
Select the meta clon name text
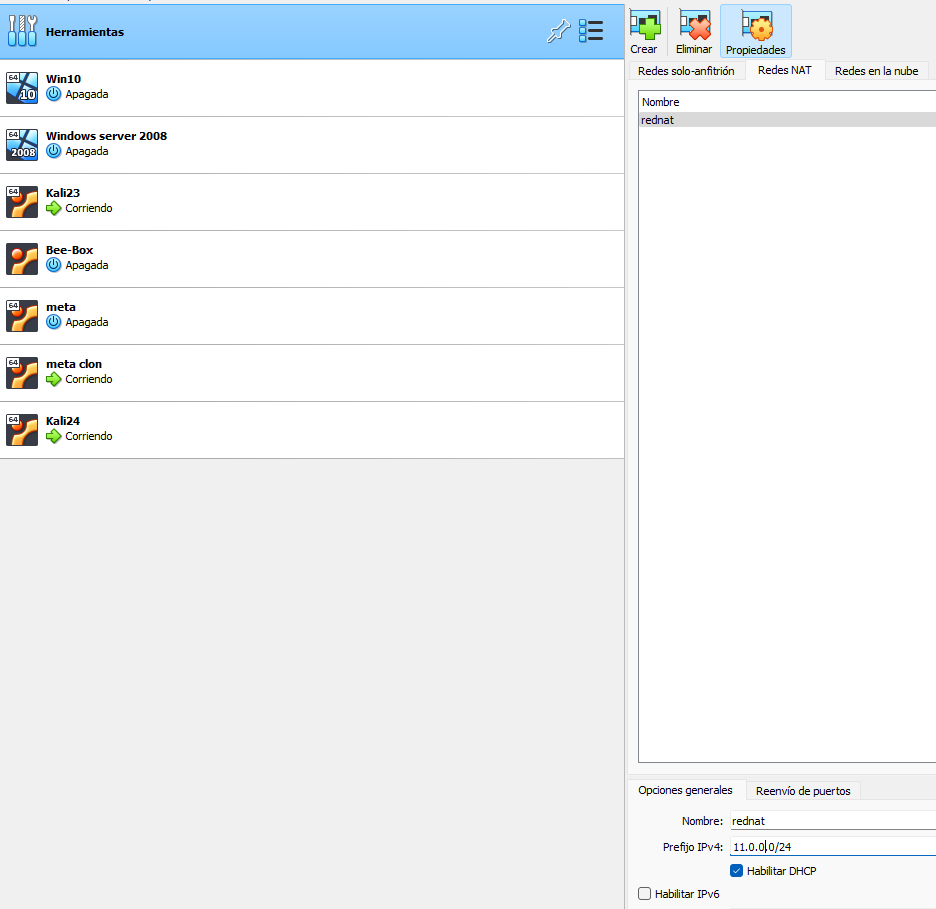click(74, 364)
